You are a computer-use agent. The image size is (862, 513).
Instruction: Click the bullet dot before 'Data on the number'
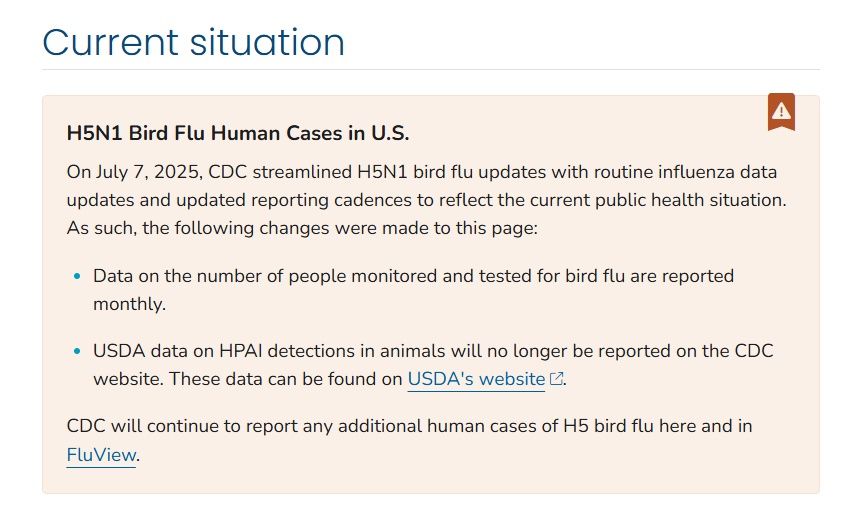[x=78, y=276]
